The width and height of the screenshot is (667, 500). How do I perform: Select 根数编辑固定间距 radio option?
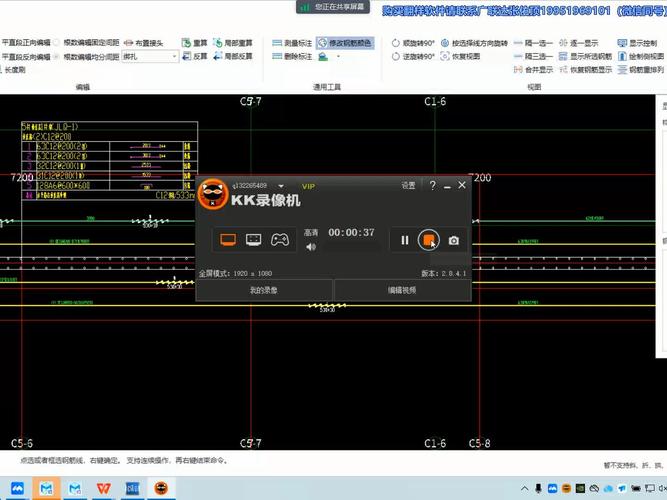point(87,43)
